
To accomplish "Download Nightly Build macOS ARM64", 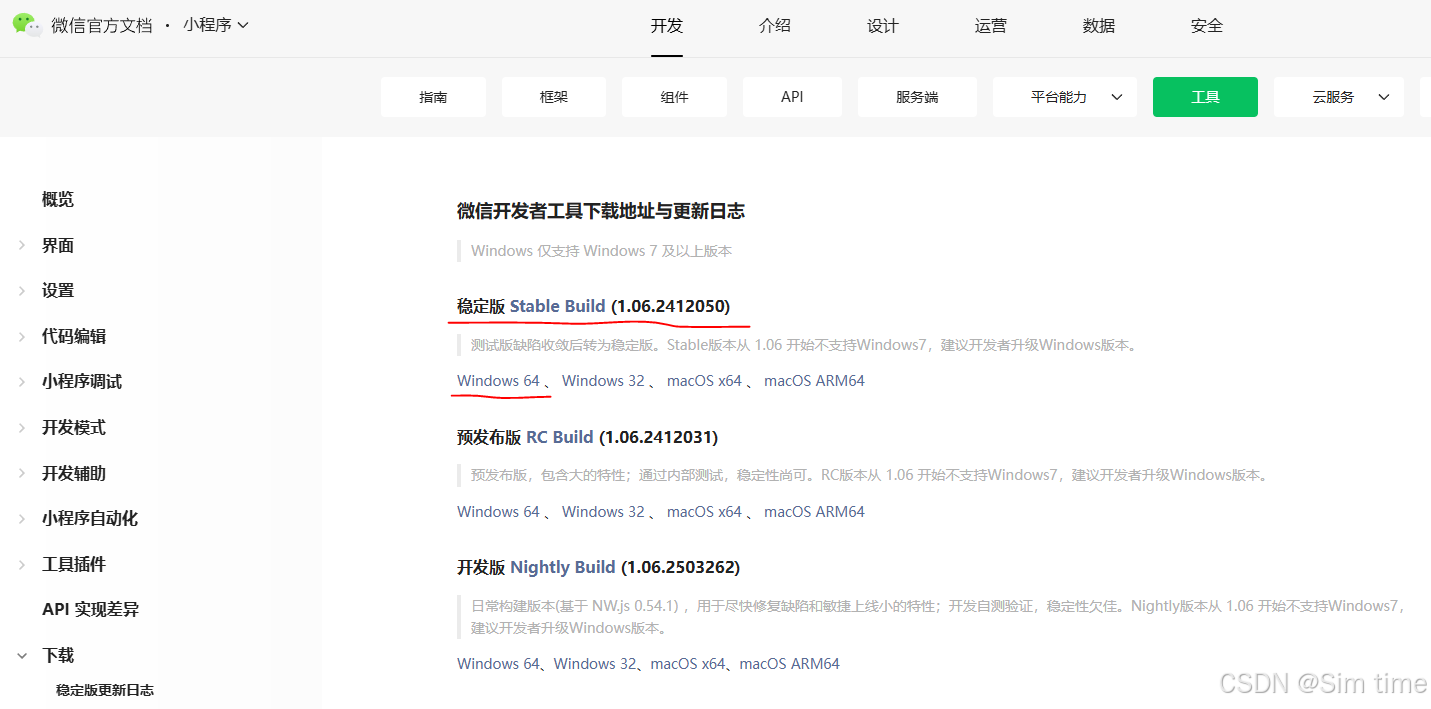I will pyautogui.click(x=790, y=664).
